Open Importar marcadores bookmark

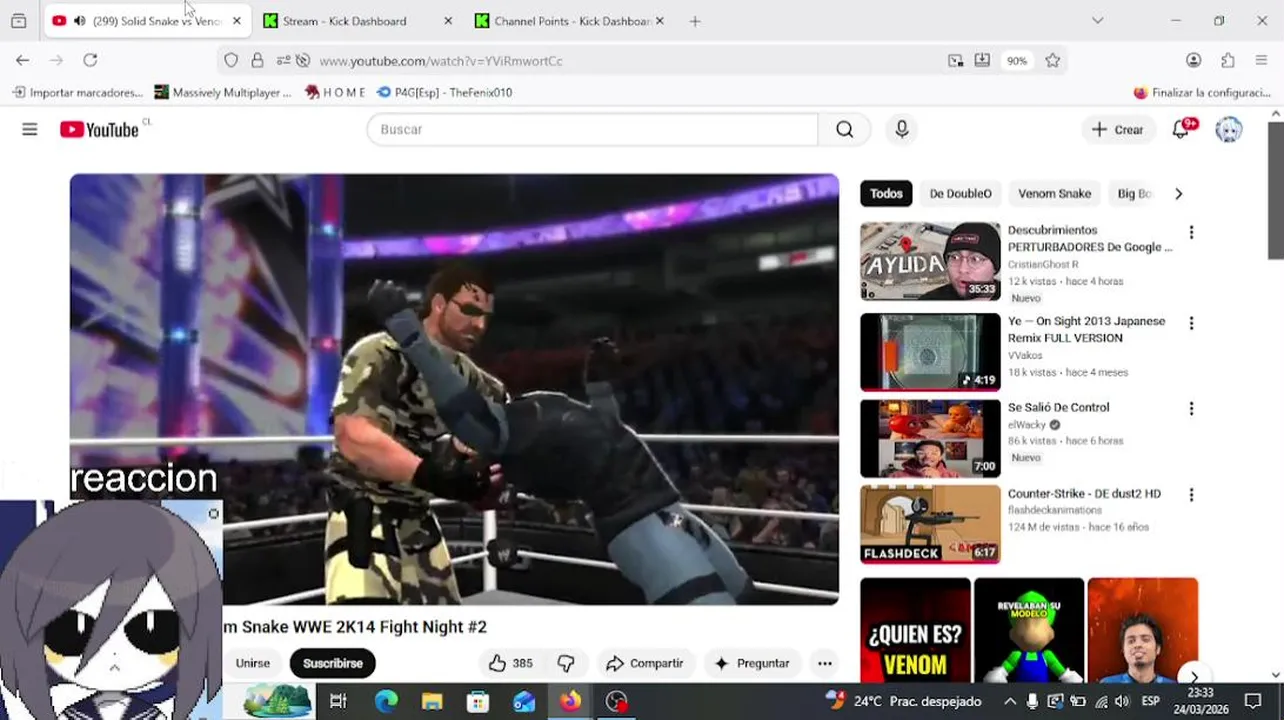coord(78,92)
